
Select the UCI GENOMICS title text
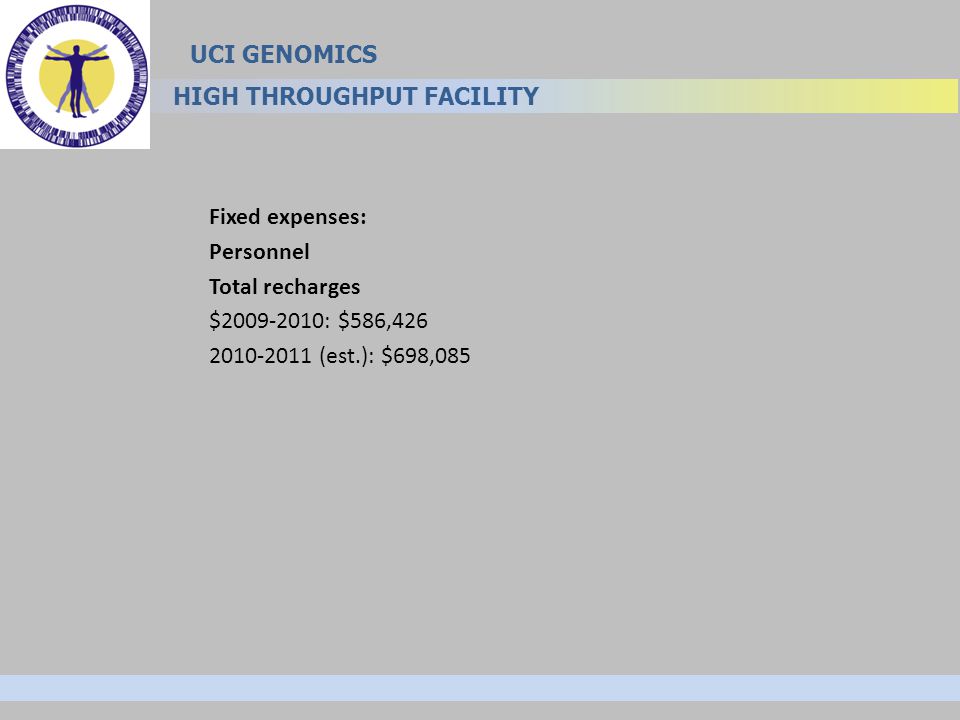point(283,54)
